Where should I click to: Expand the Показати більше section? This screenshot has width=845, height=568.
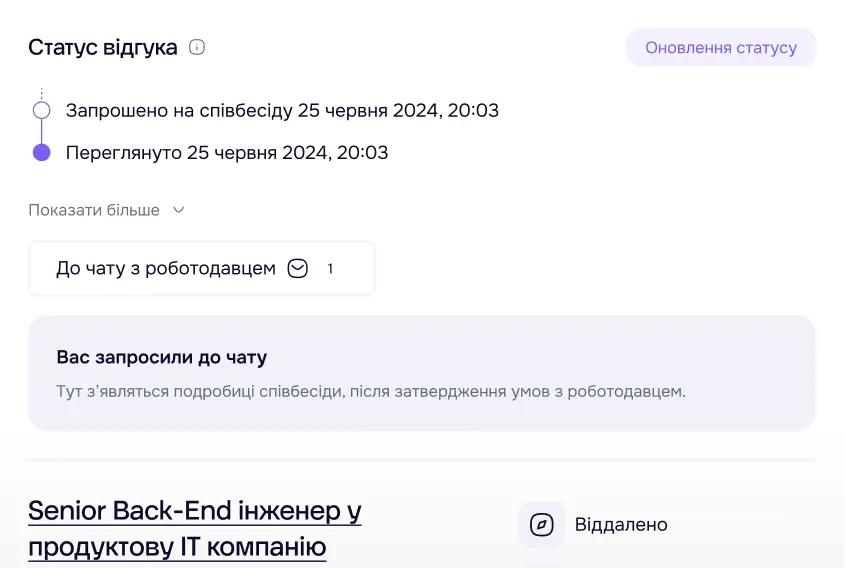107,210
